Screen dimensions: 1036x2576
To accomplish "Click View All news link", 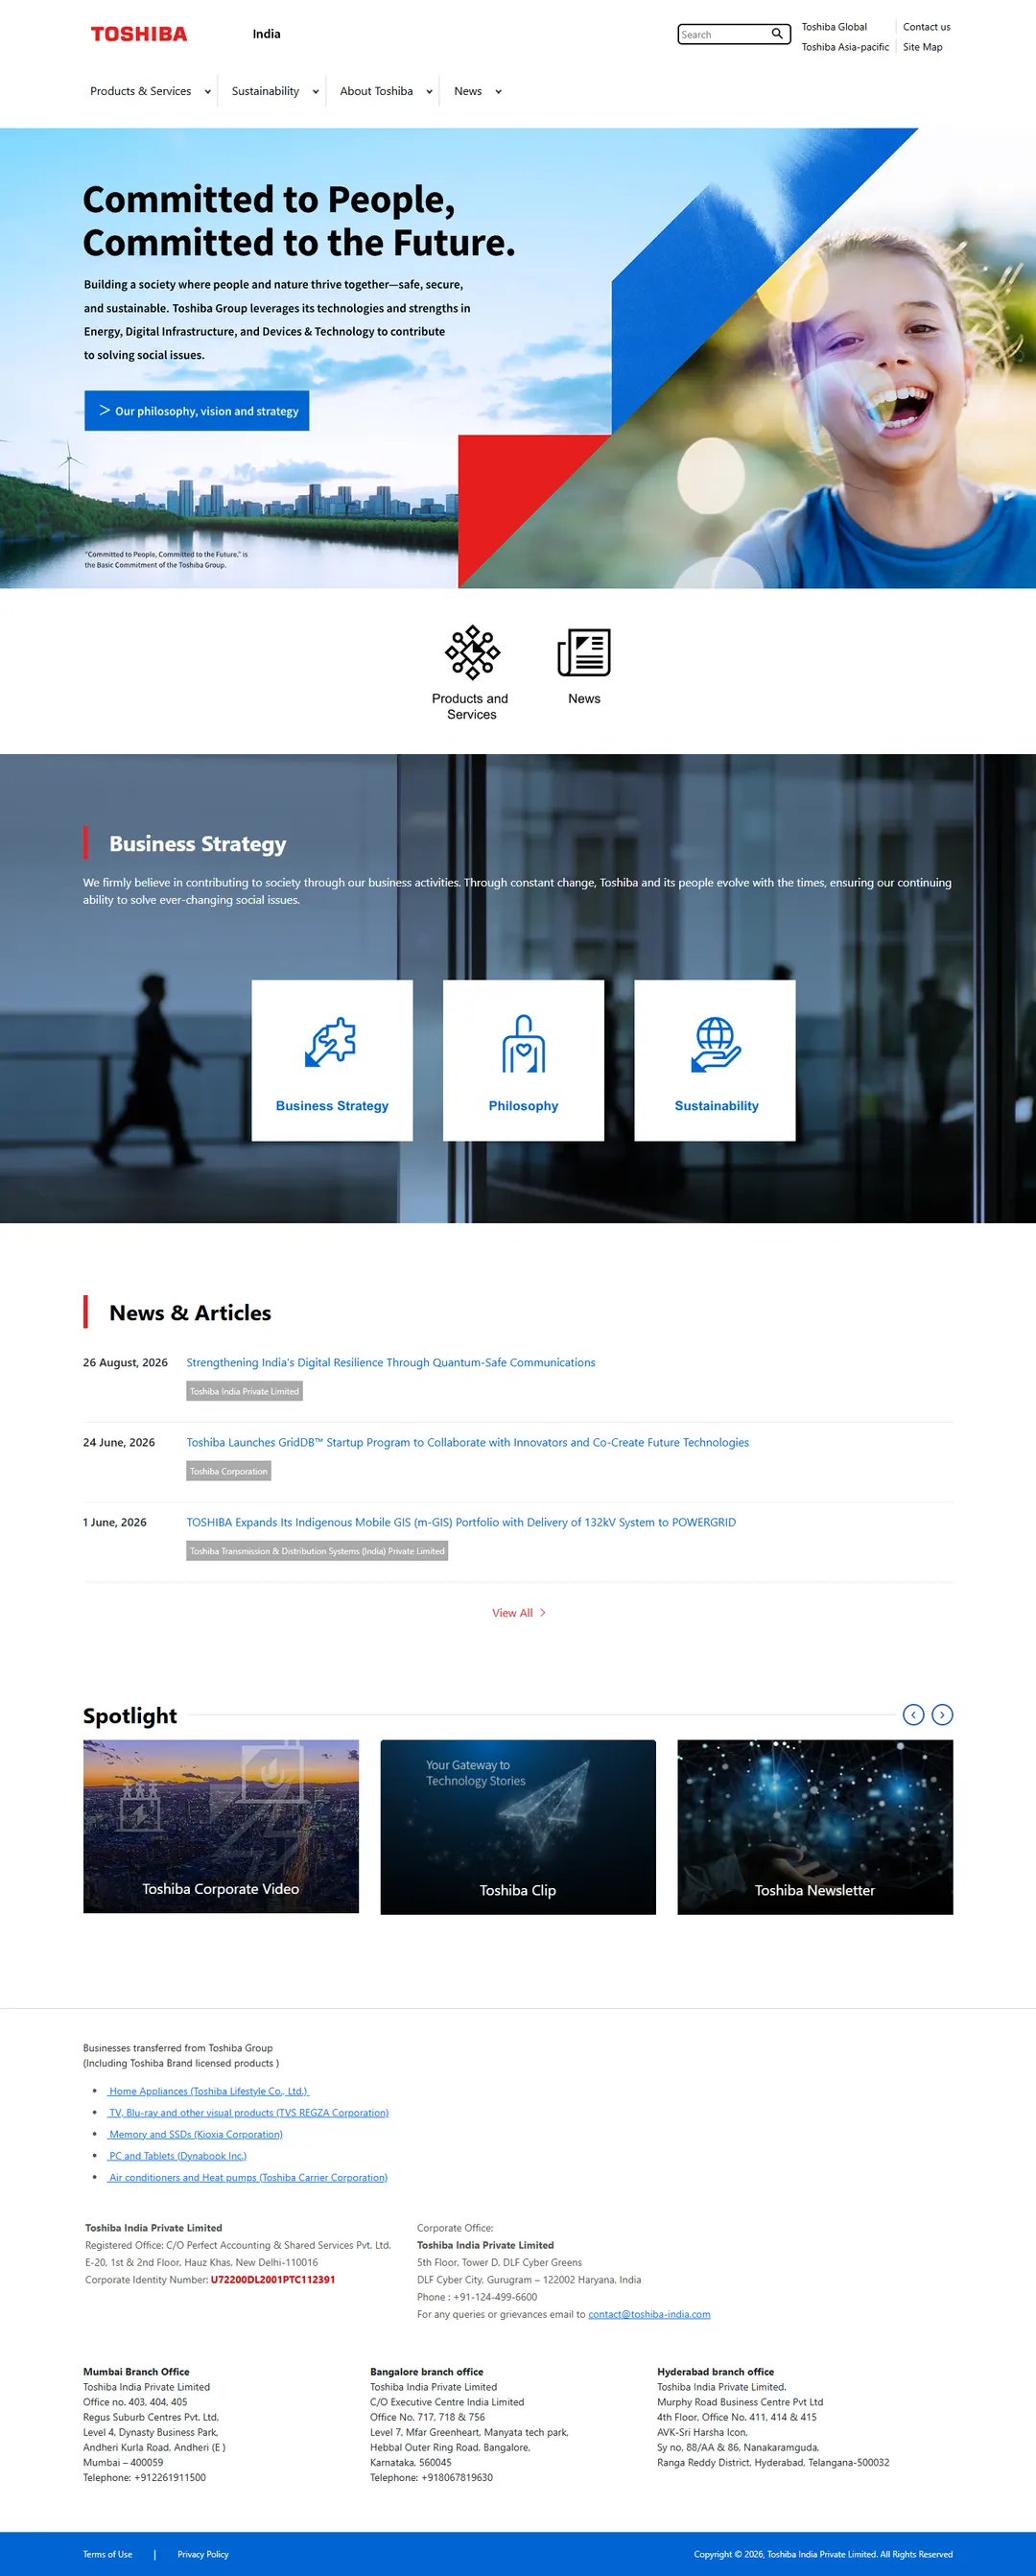I will [518, 1613].
